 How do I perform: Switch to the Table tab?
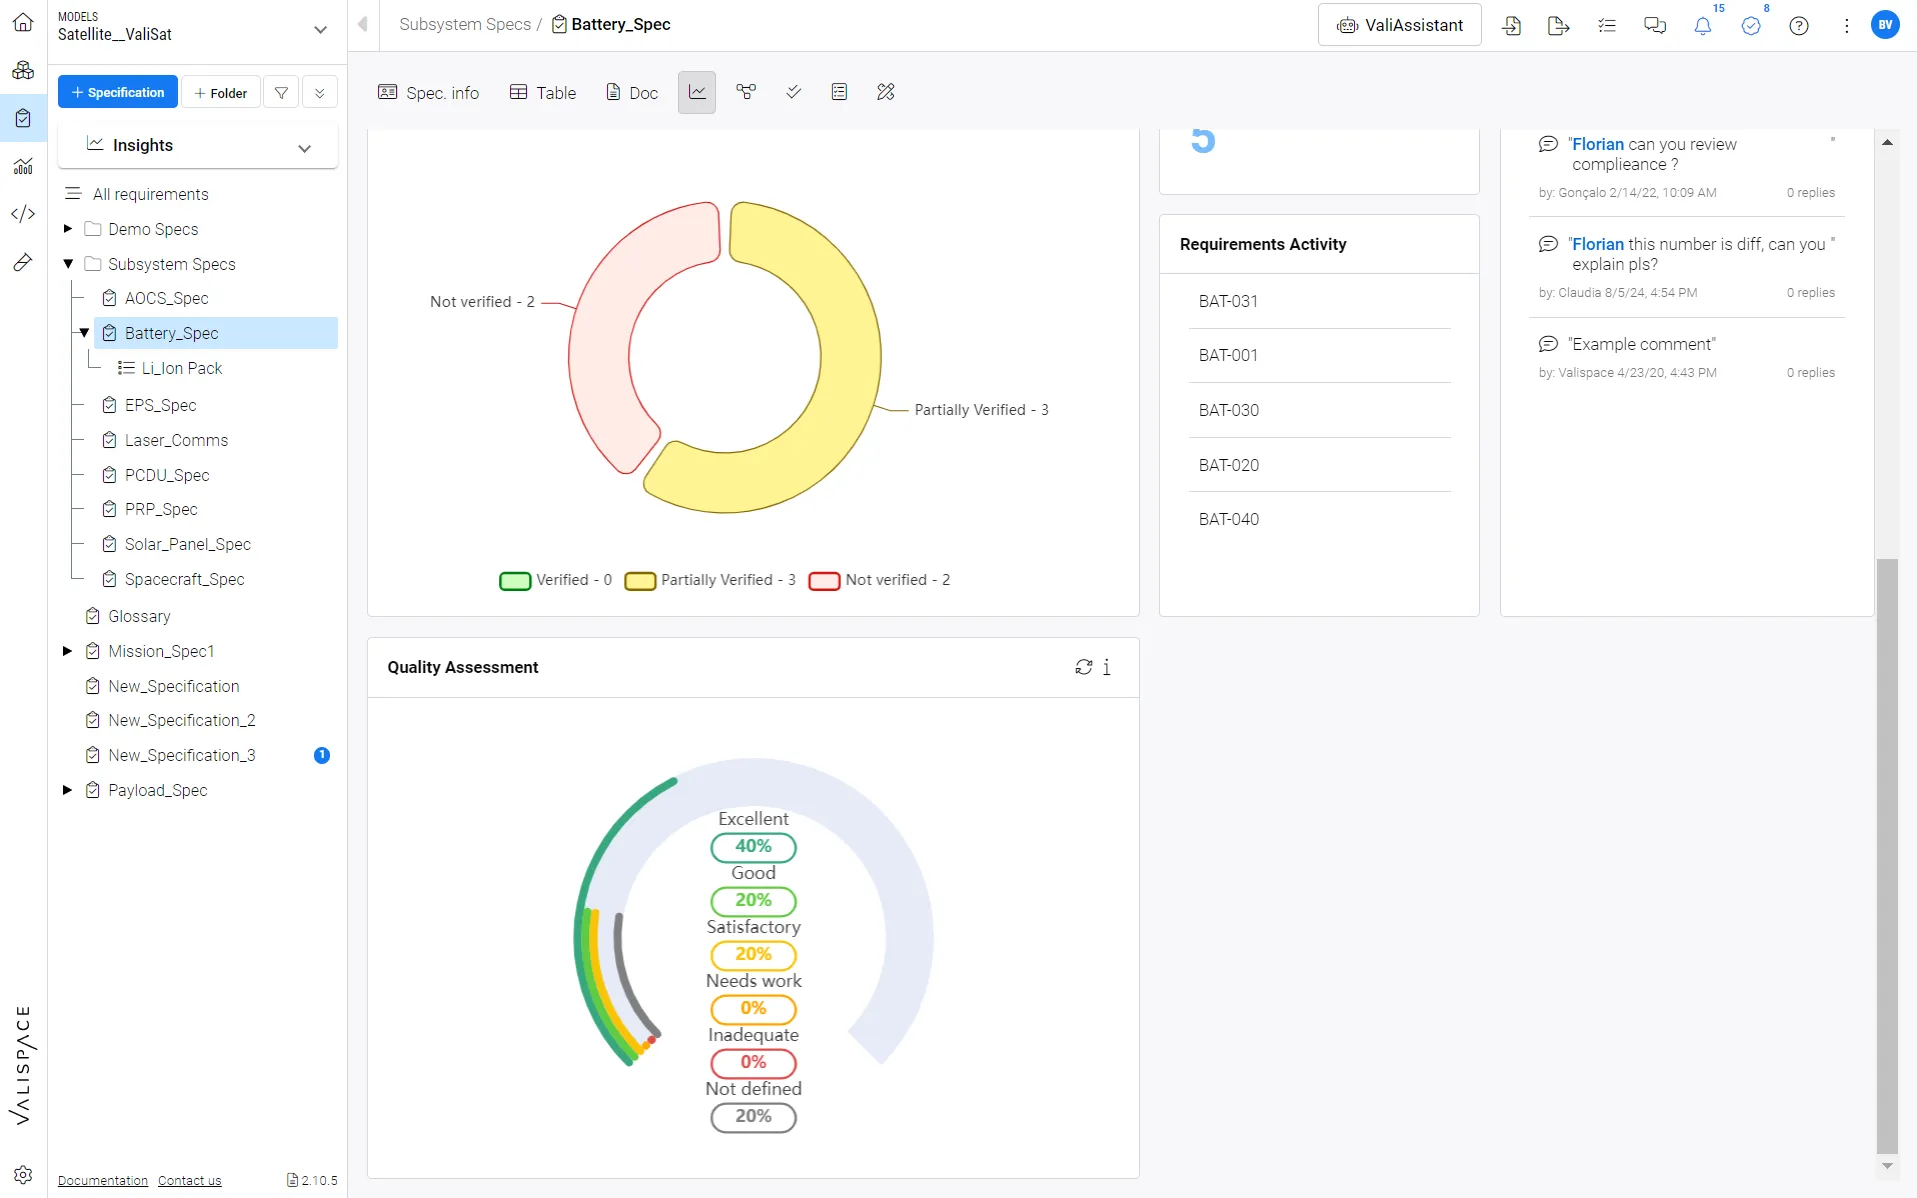(x=543, y=93)
